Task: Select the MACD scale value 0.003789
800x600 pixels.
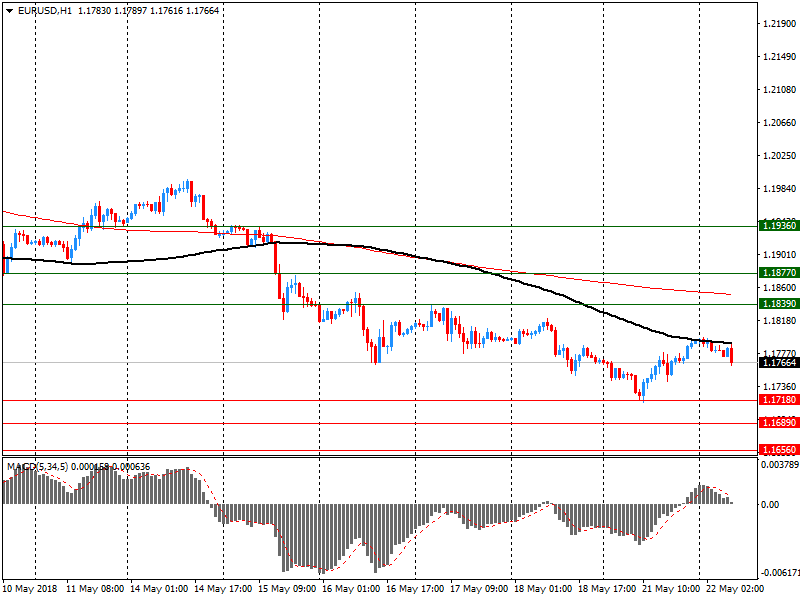Action: click(780, 465)
